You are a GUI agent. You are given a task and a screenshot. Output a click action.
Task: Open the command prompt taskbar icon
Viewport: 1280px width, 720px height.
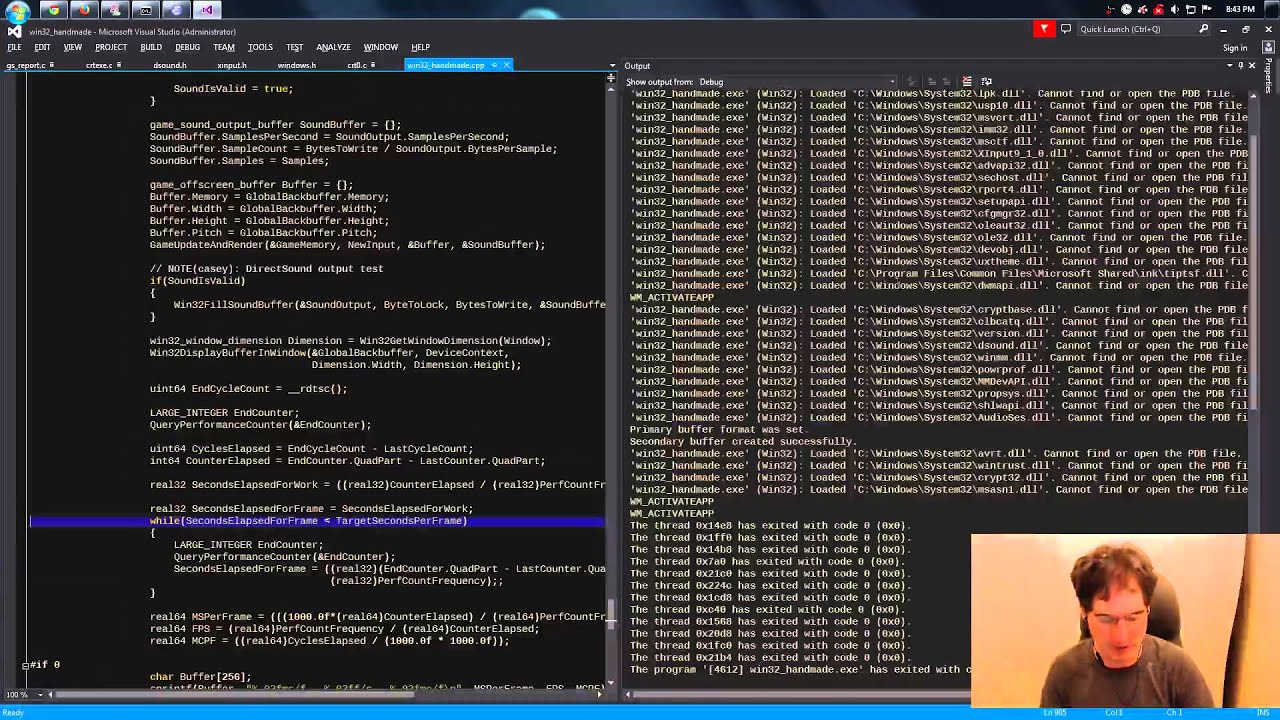[x=146, y=10]
